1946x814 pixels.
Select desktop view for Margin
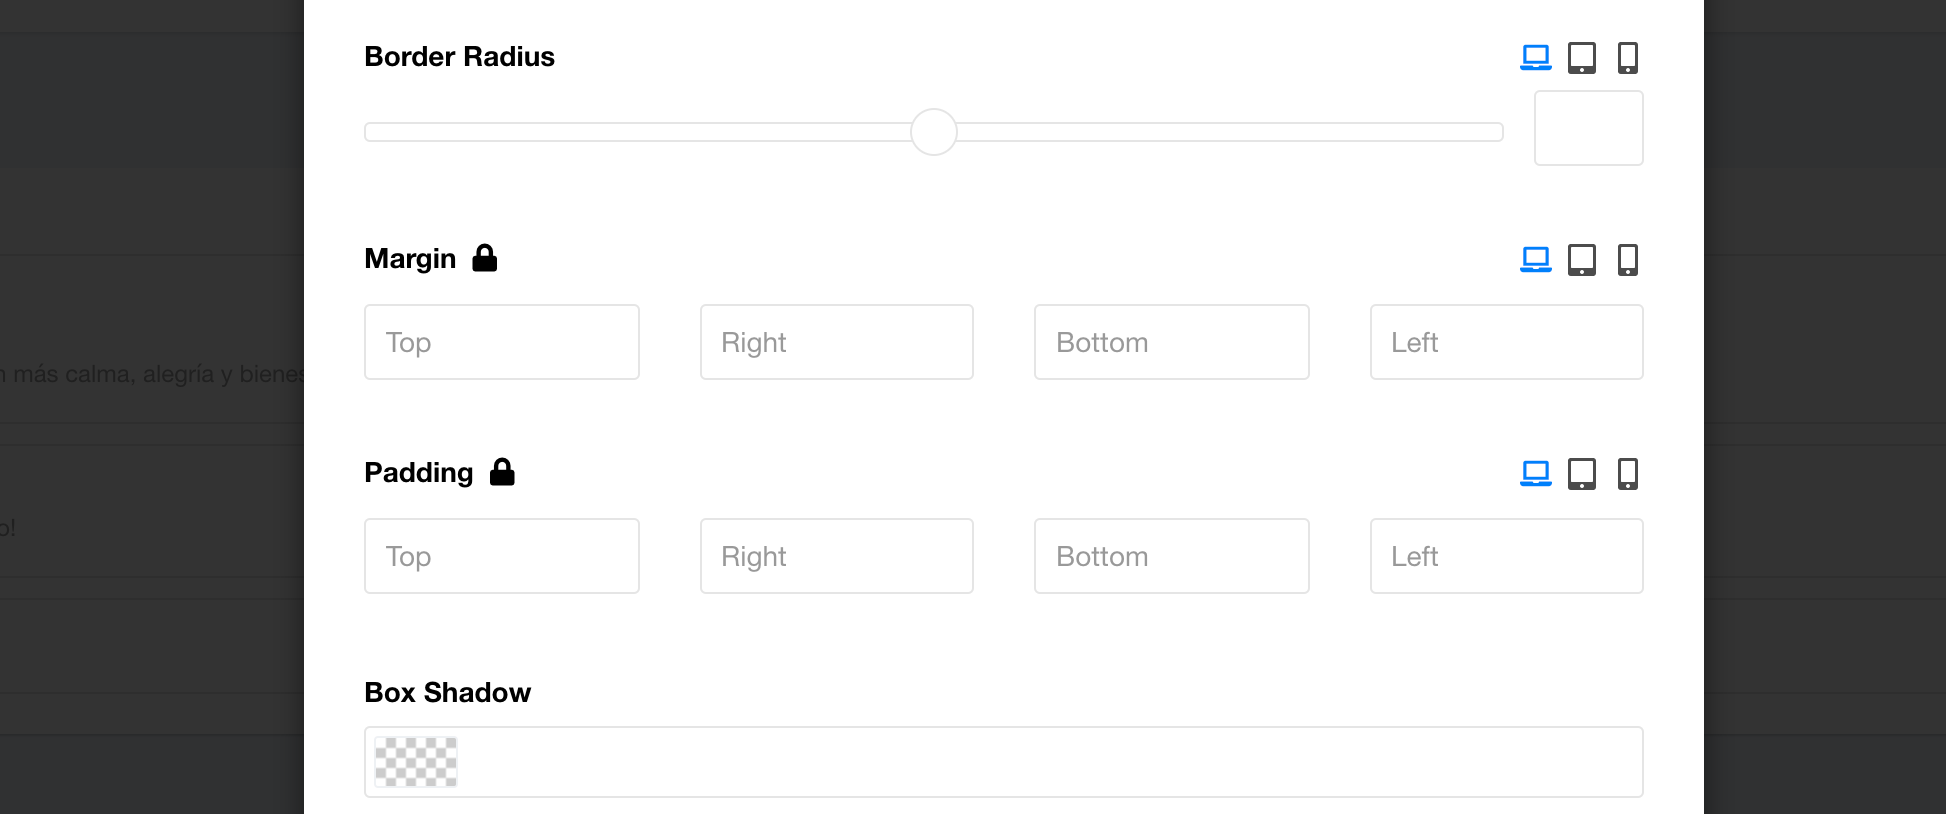tap(1535, 259)
